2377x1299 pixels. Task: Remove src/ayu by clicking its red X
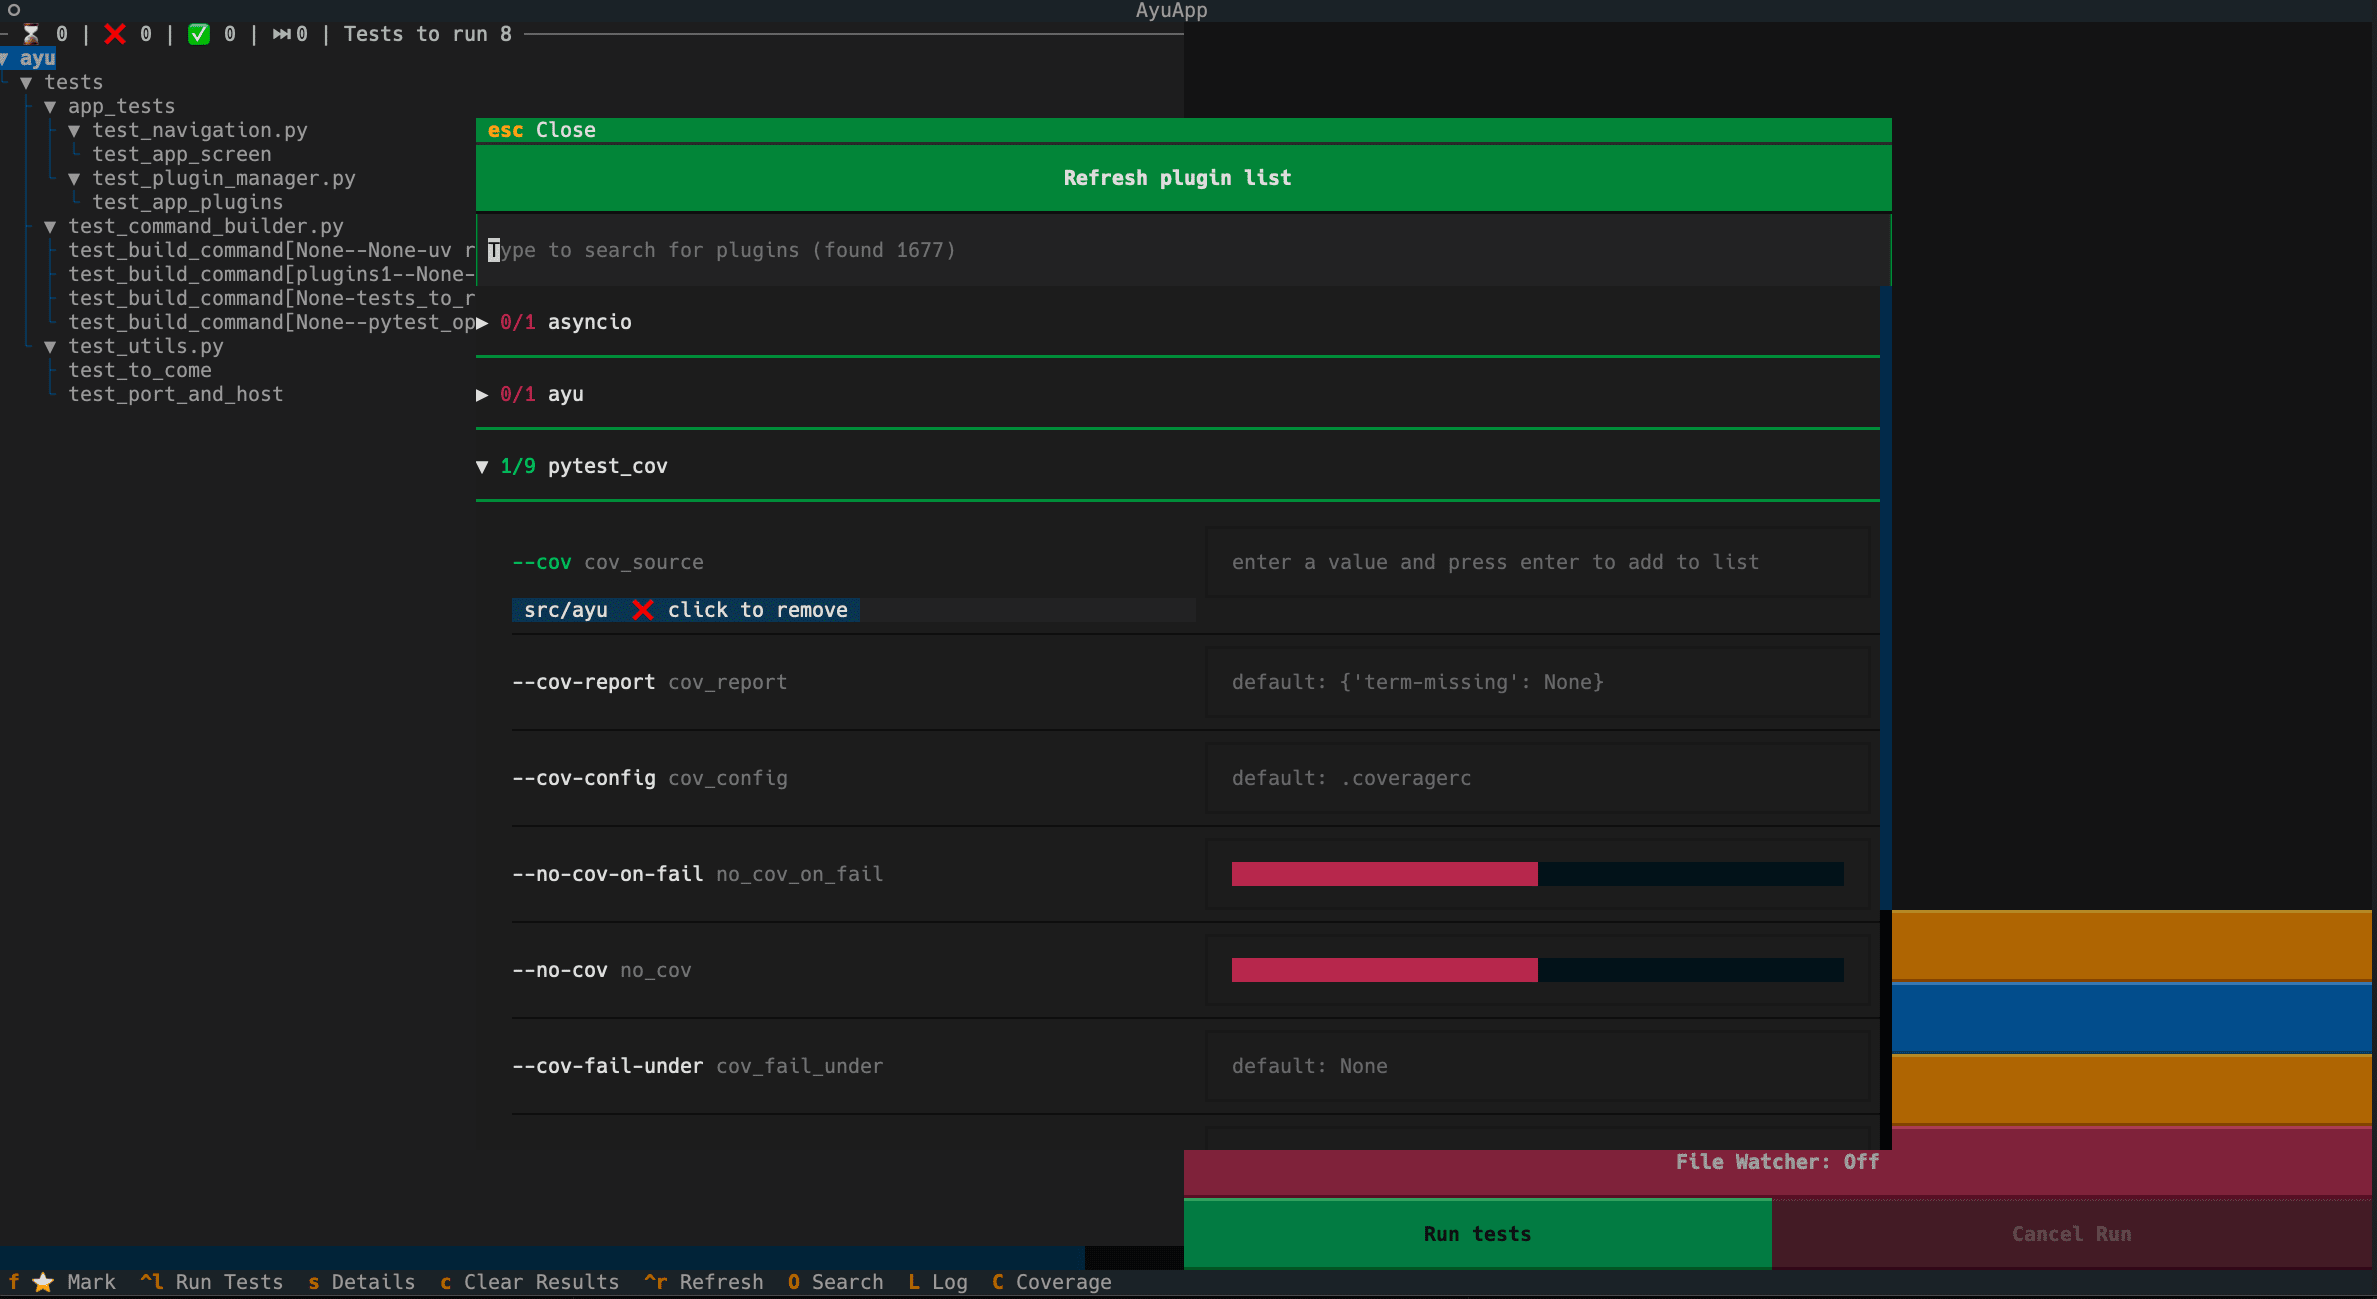(x=643, y=609)
